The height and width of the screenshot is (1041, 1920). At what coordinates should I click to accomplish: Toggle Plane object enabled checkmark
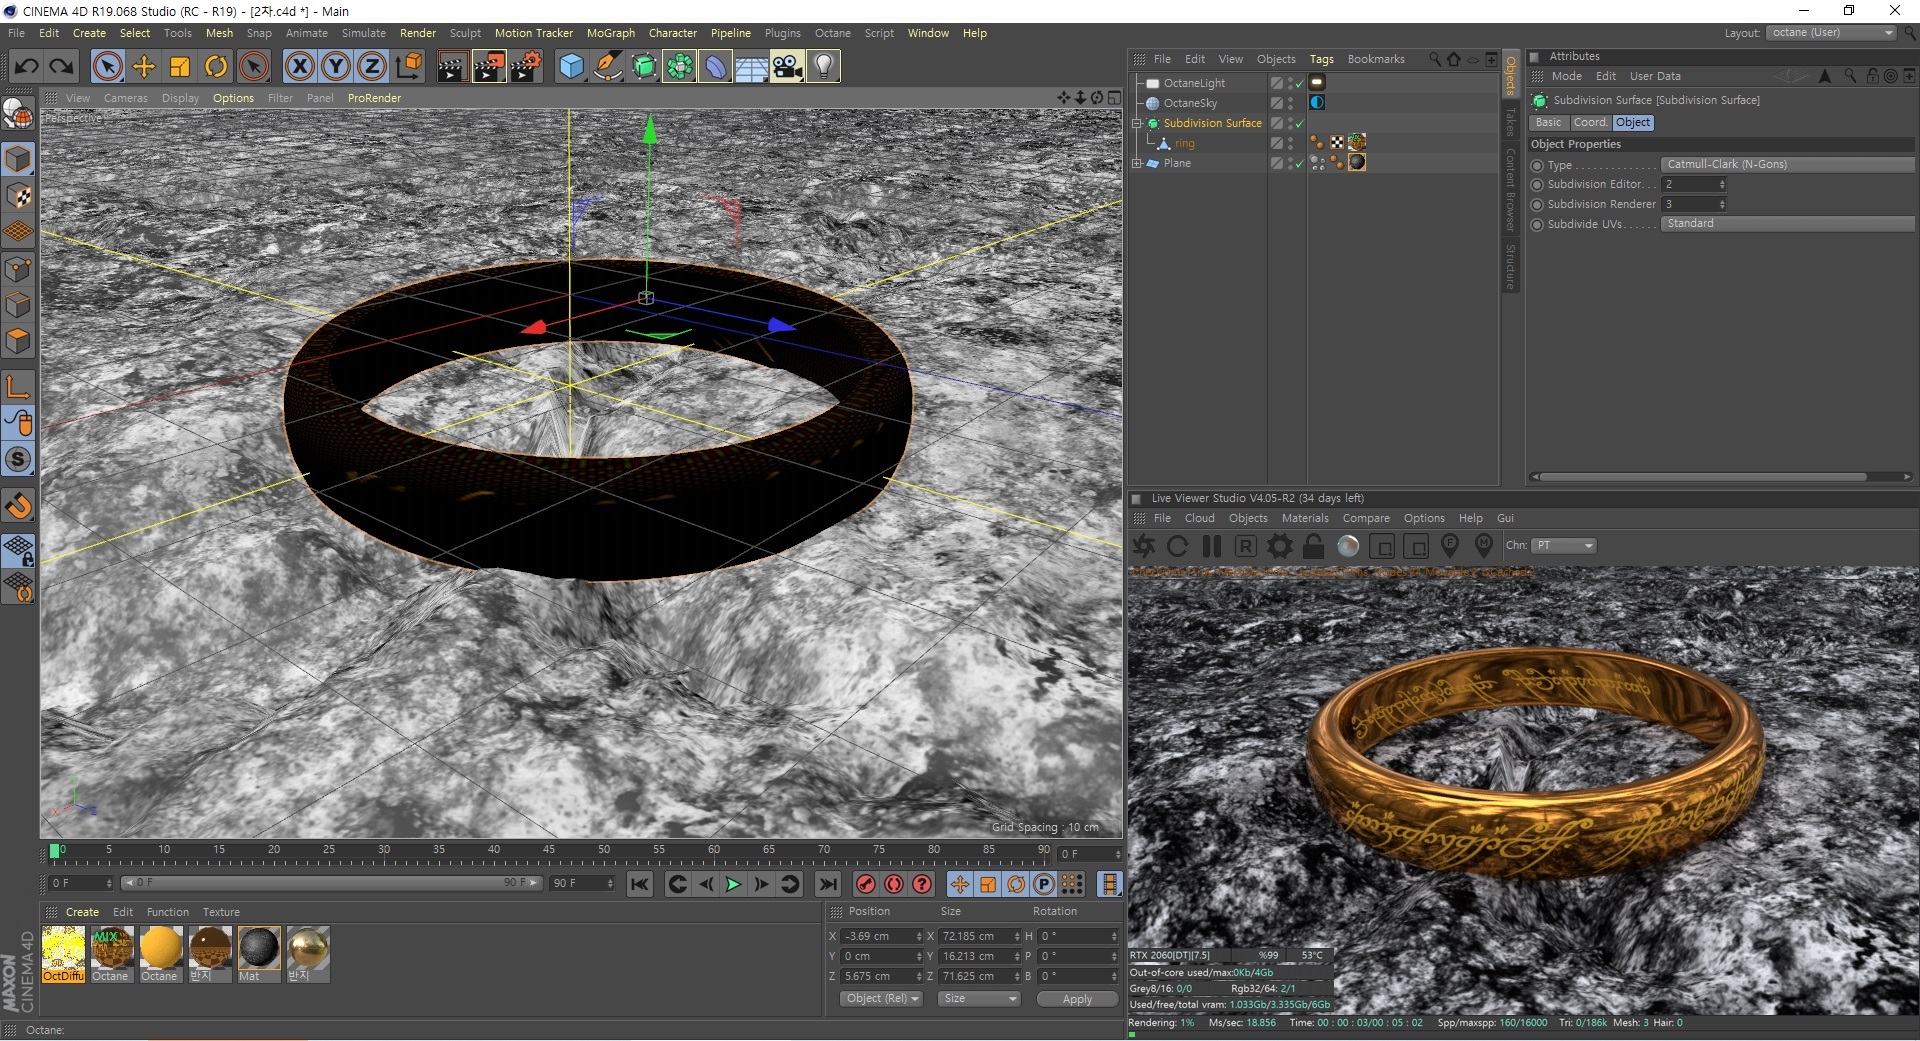[1299, 164]
